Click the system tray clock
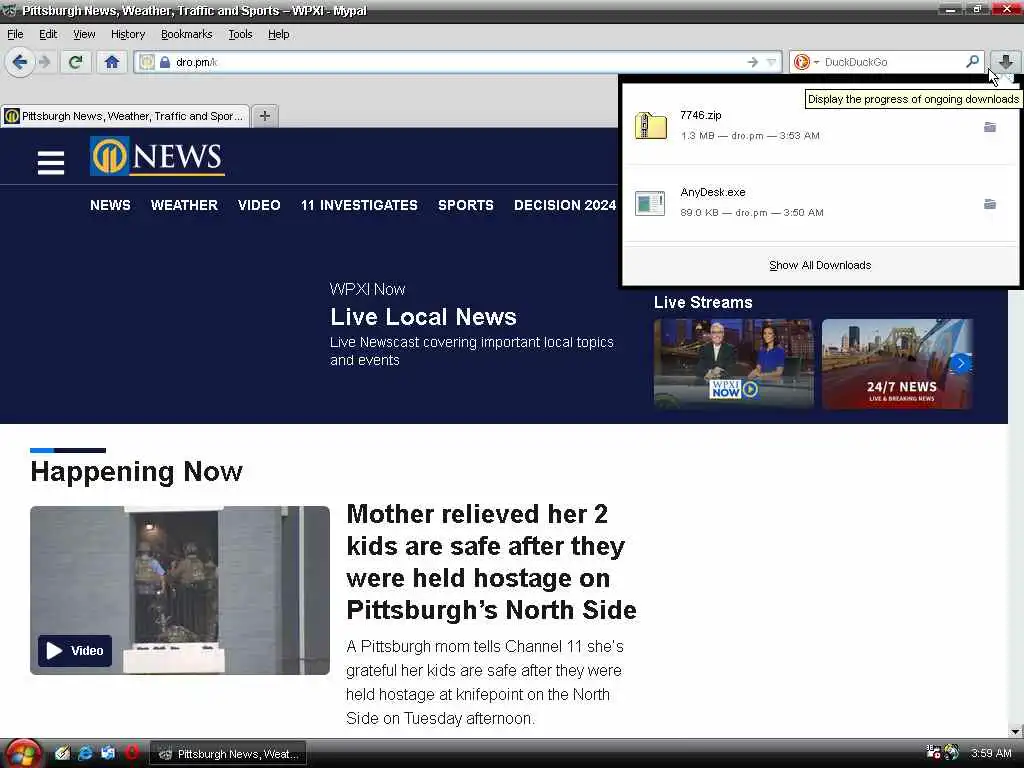 [x=991, y=753]
